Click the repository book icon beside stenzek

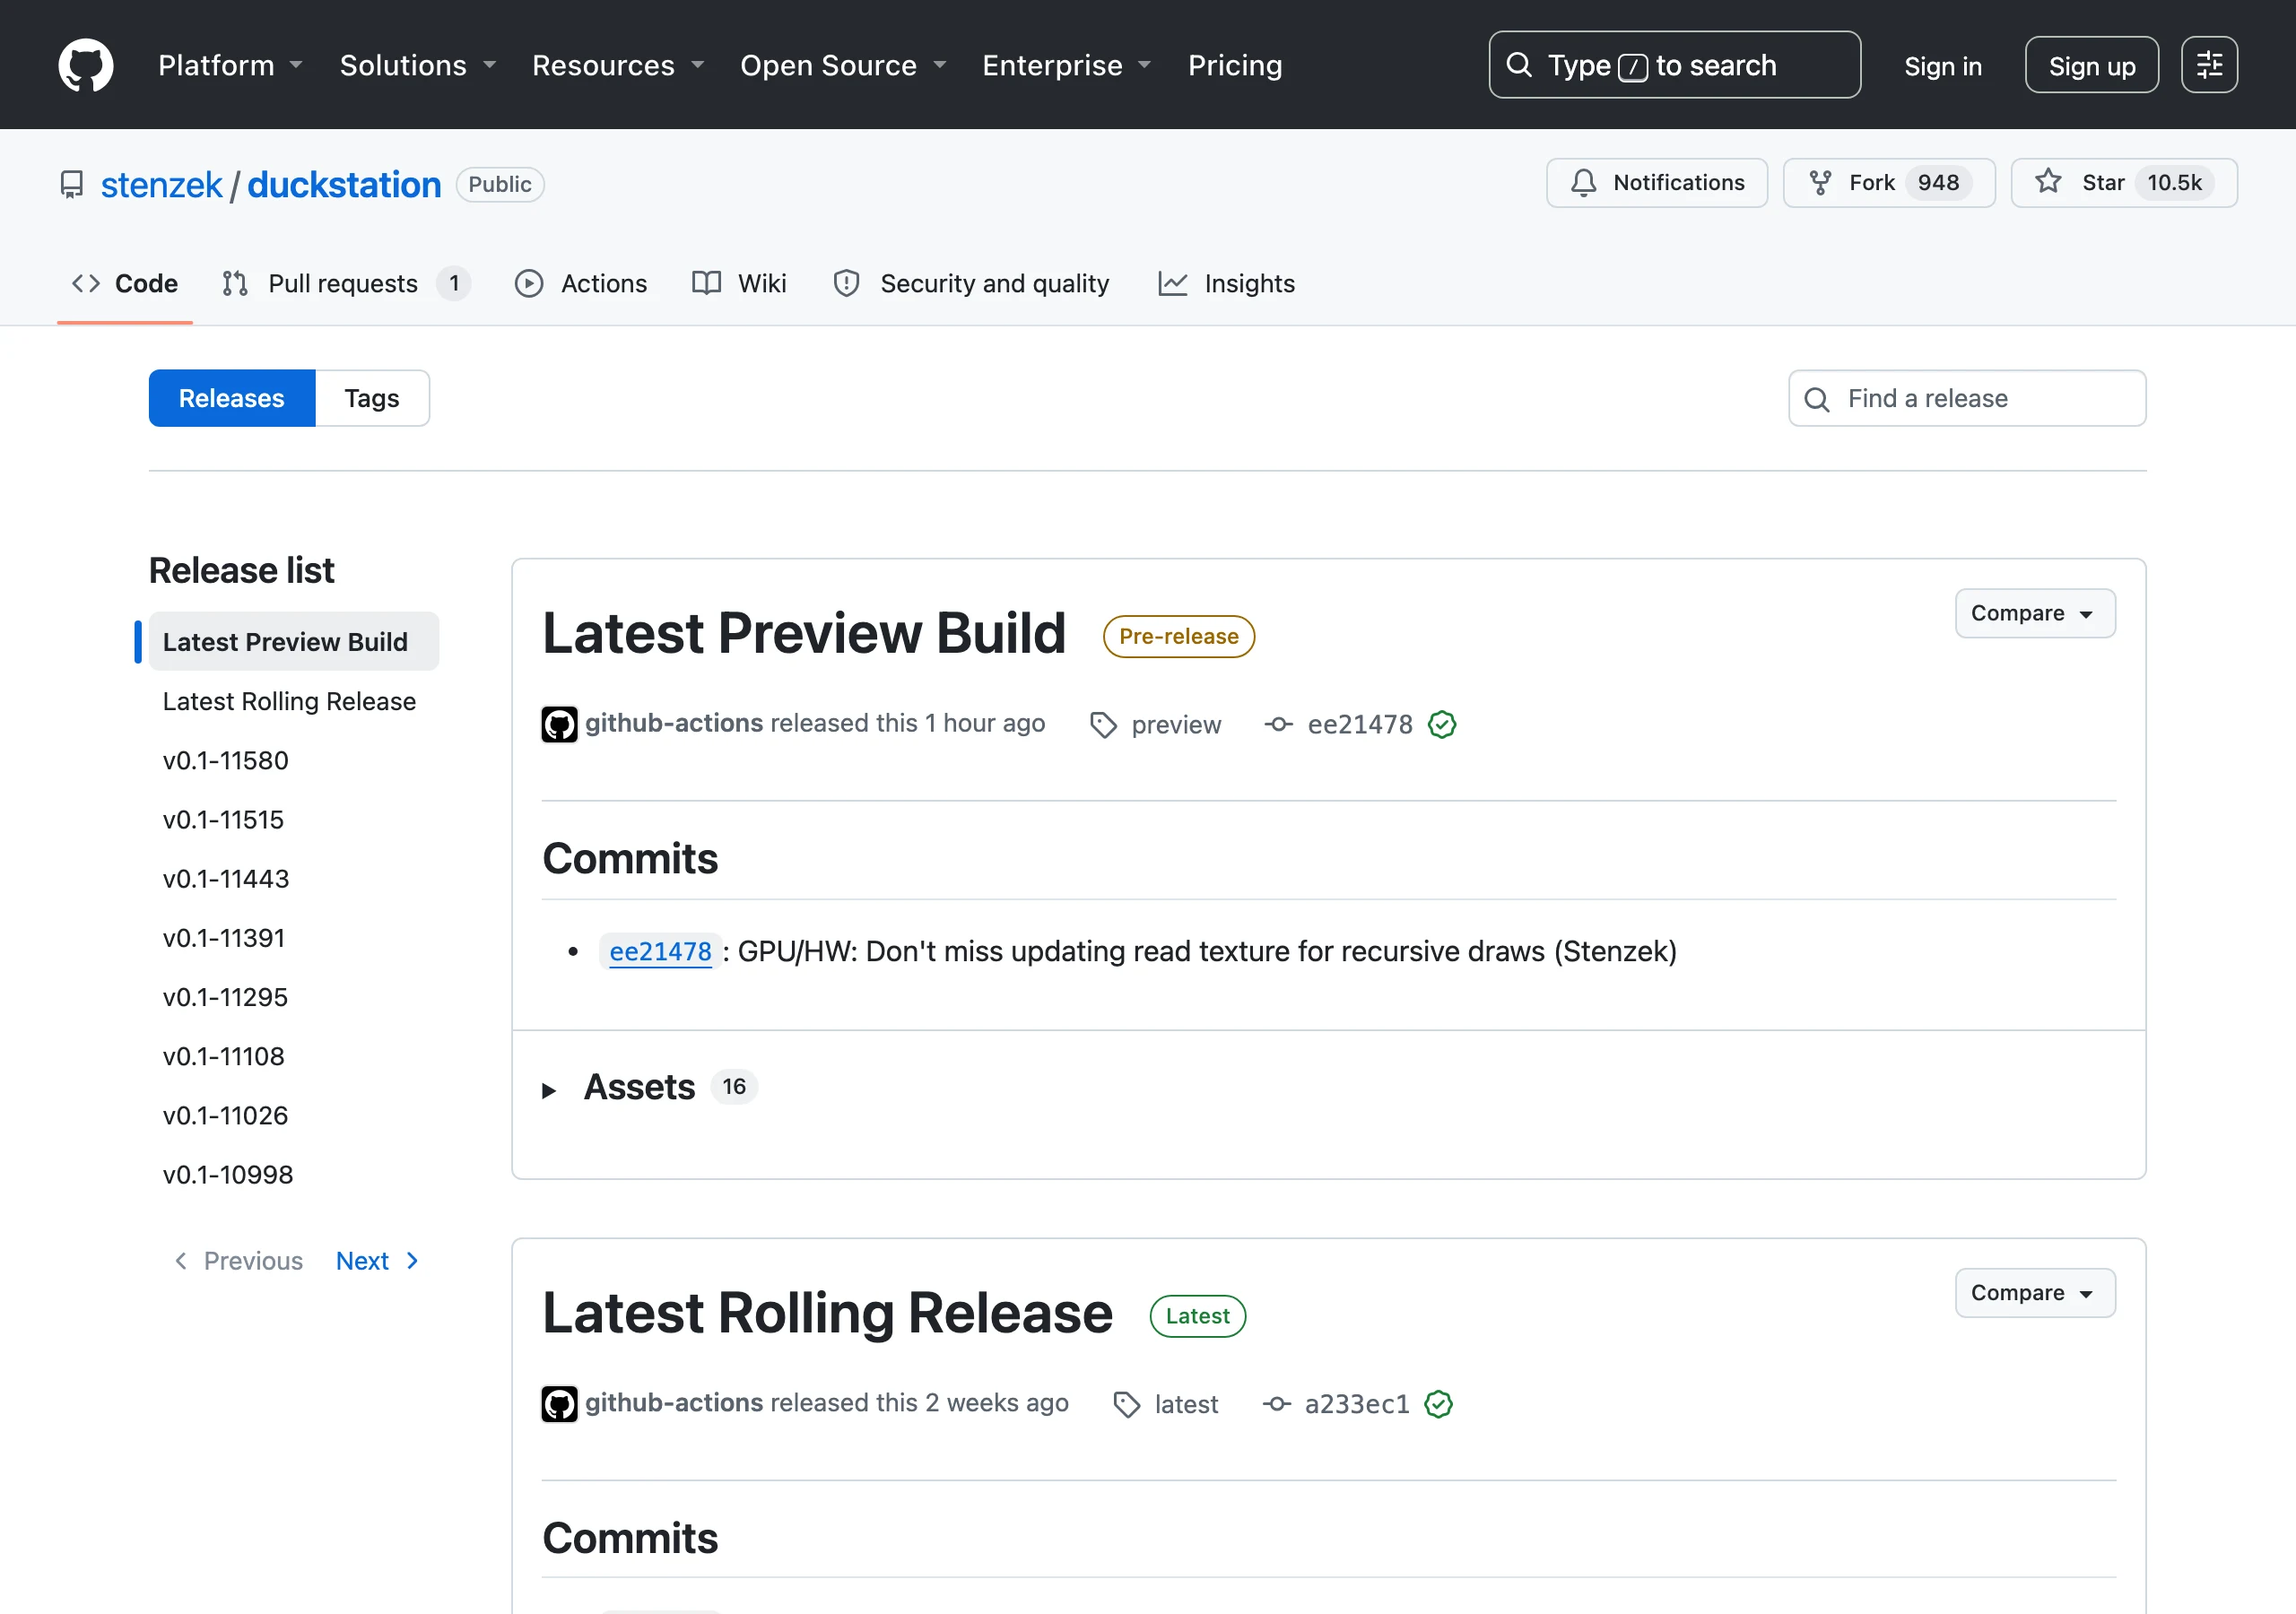click(x=72, y=185)
